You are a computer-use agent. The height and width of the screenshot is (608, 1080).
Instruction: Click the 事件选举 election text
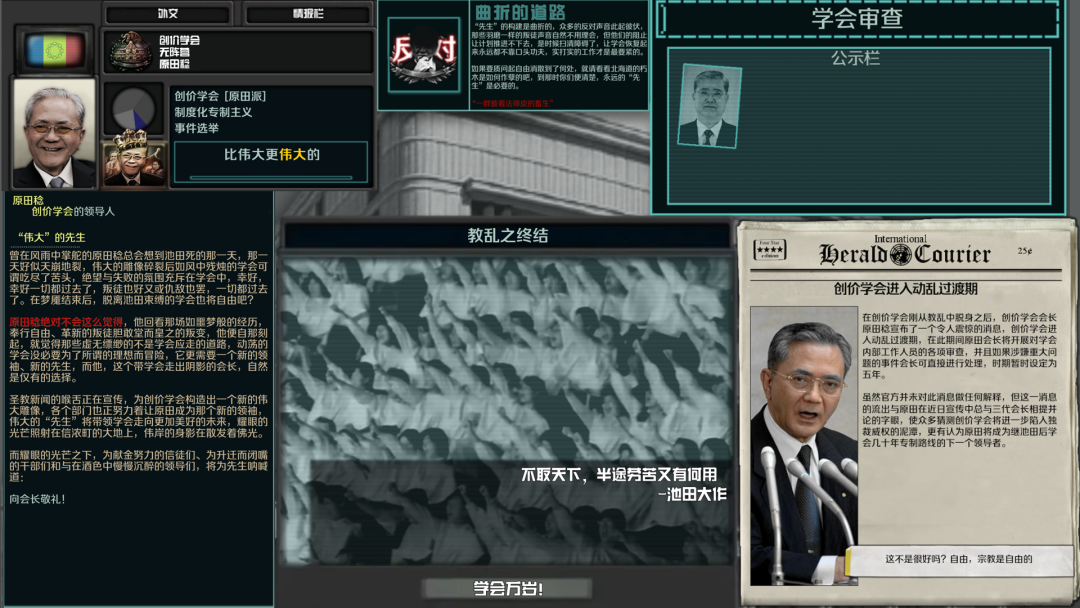click(x=196, y=128)
